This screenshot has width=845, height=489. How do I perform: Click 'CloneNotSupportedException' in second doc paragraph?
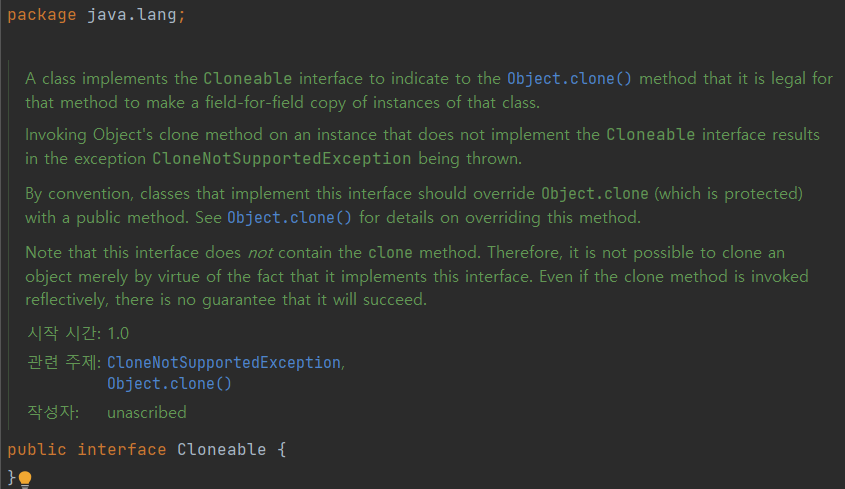(x=281, y=158)
